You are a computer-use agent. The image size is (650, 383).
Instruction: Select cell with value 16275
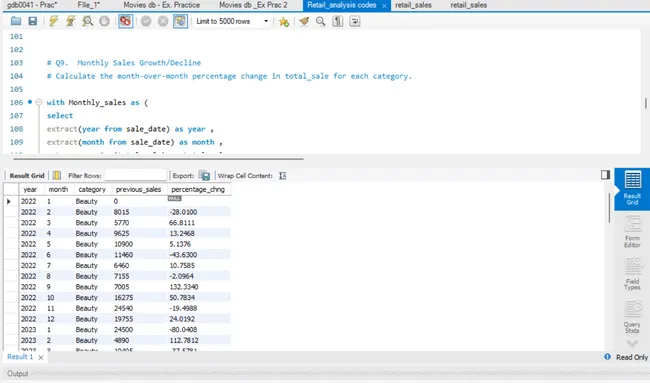(x=139, y=298)
